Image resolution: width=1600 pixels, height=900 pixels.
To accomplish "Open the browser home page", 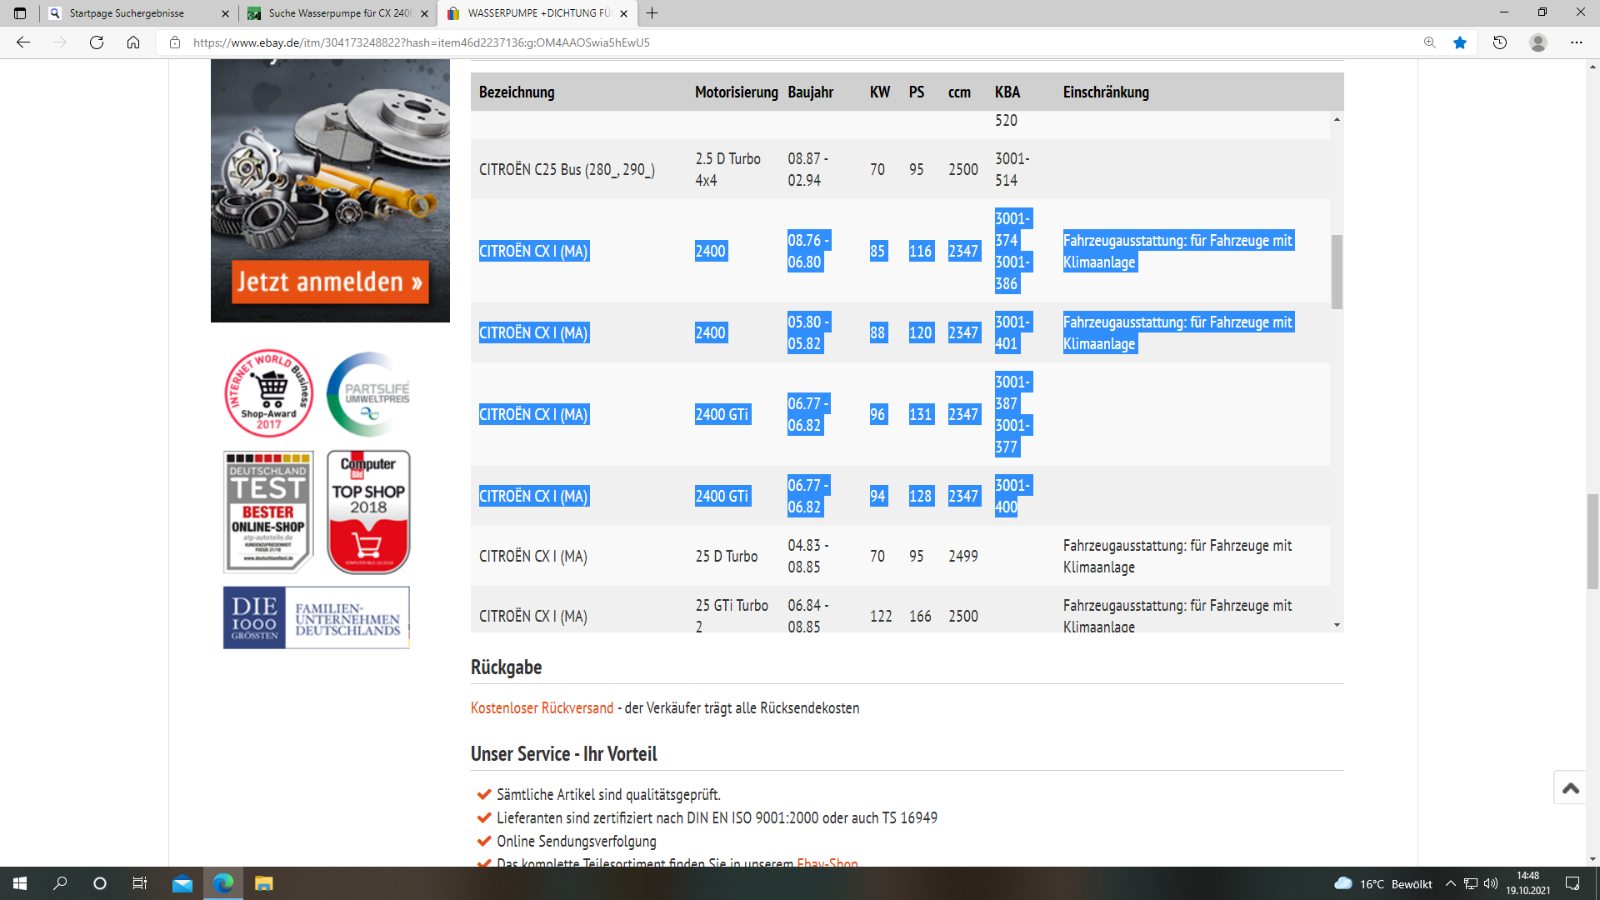I will point(133,42).
